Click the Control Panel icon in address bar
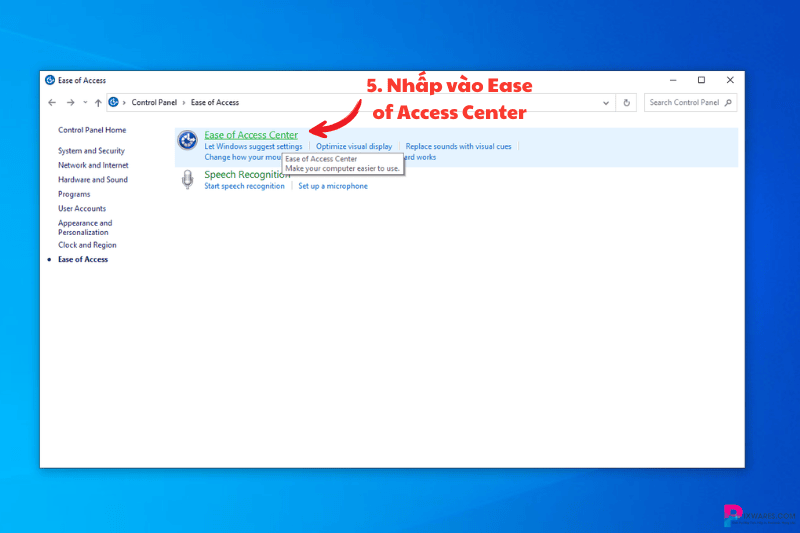The width and height of the screenshot is (800, 533). click(x=114, y=102)
